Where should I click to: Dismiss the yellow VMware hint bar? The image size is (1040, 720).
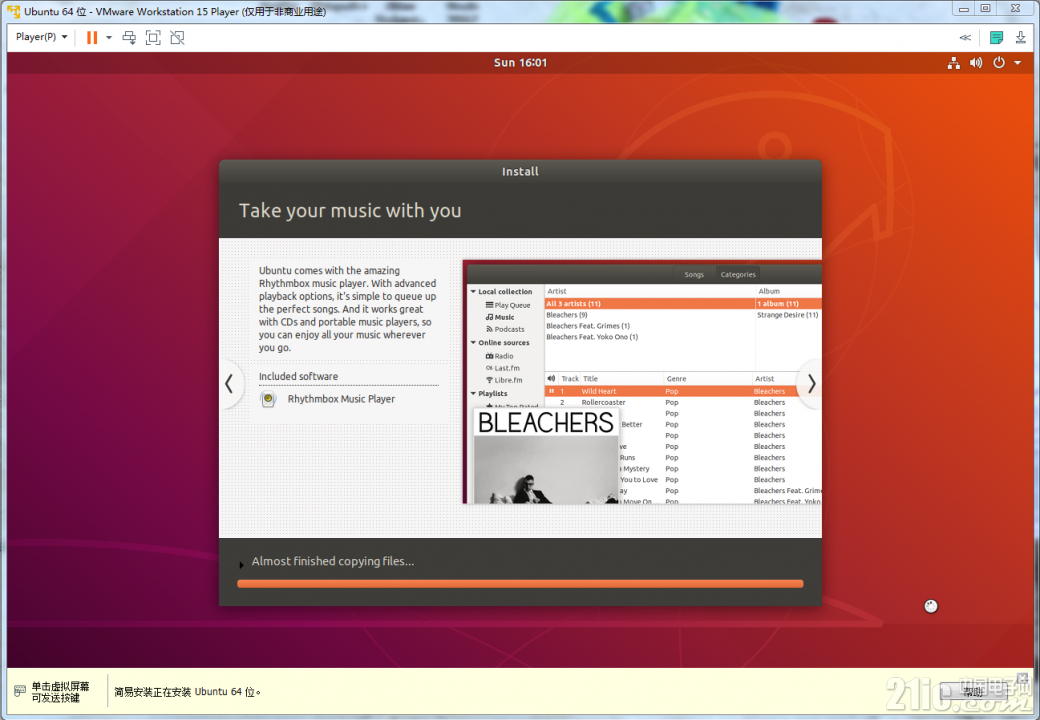(1023, 678)
